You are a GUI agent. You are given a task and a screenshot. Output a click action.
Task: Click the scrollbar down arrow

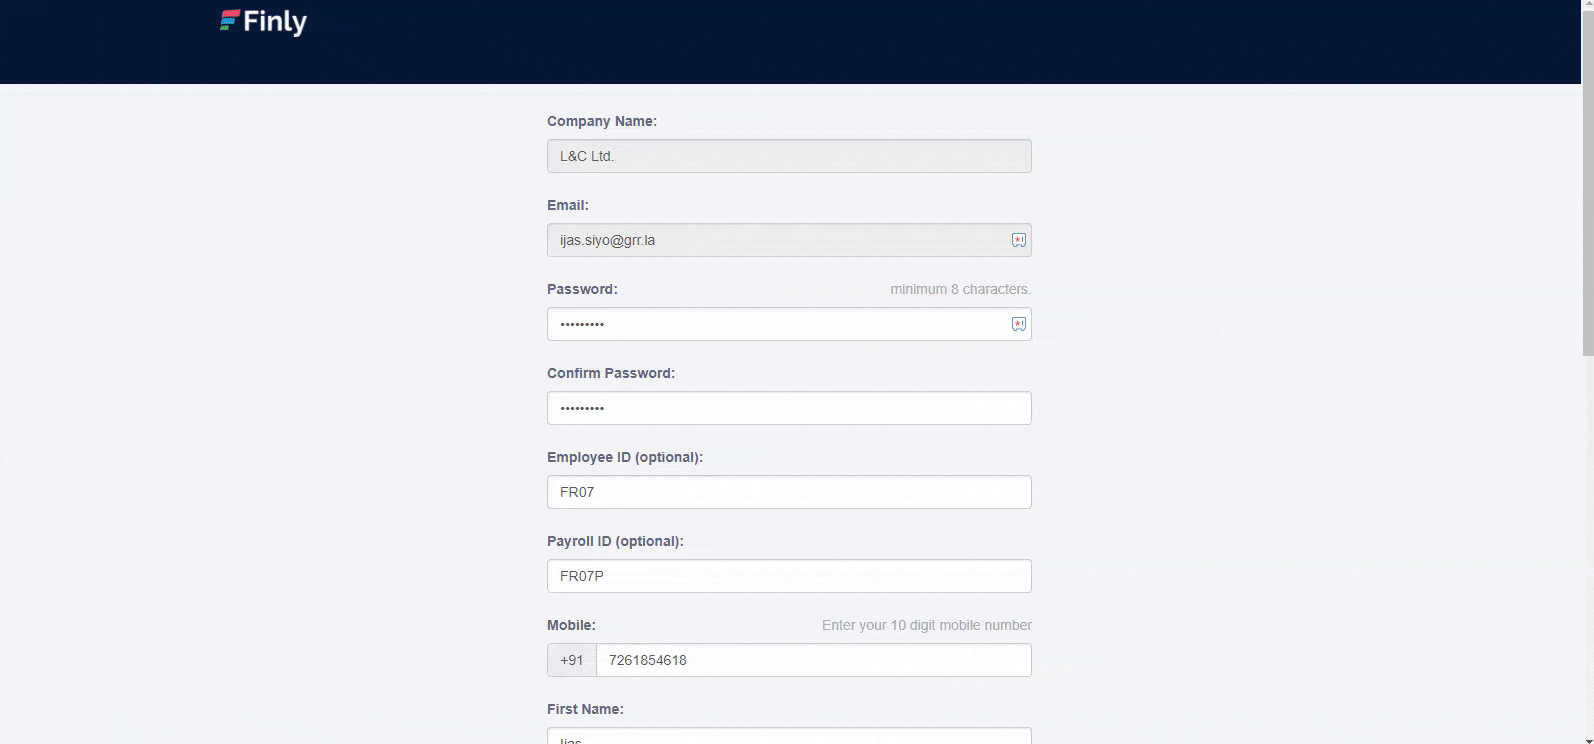coord(1587,739)
